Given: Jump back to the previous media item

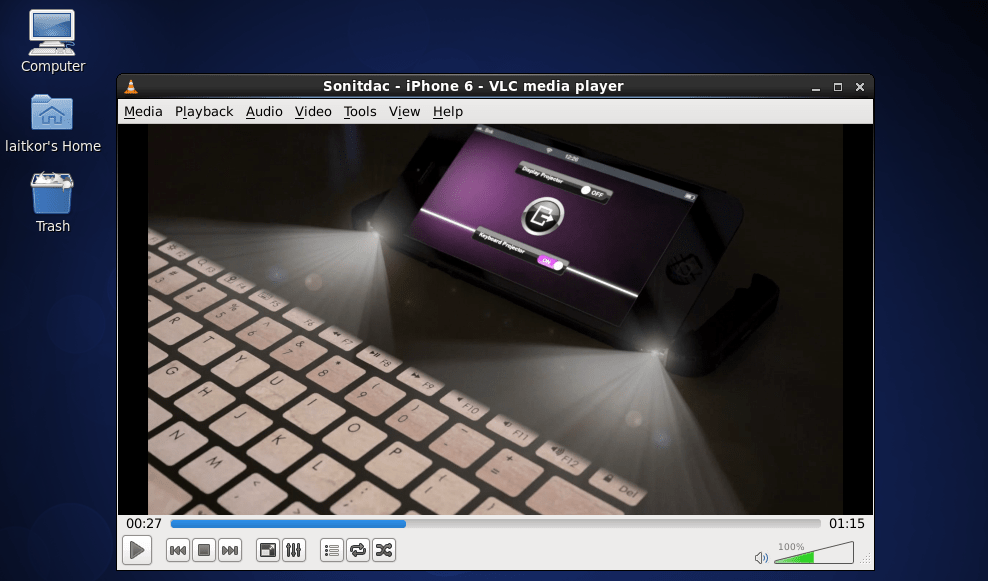Looking at the screenshot, I should pyautogui.click(x=177, y=550).
